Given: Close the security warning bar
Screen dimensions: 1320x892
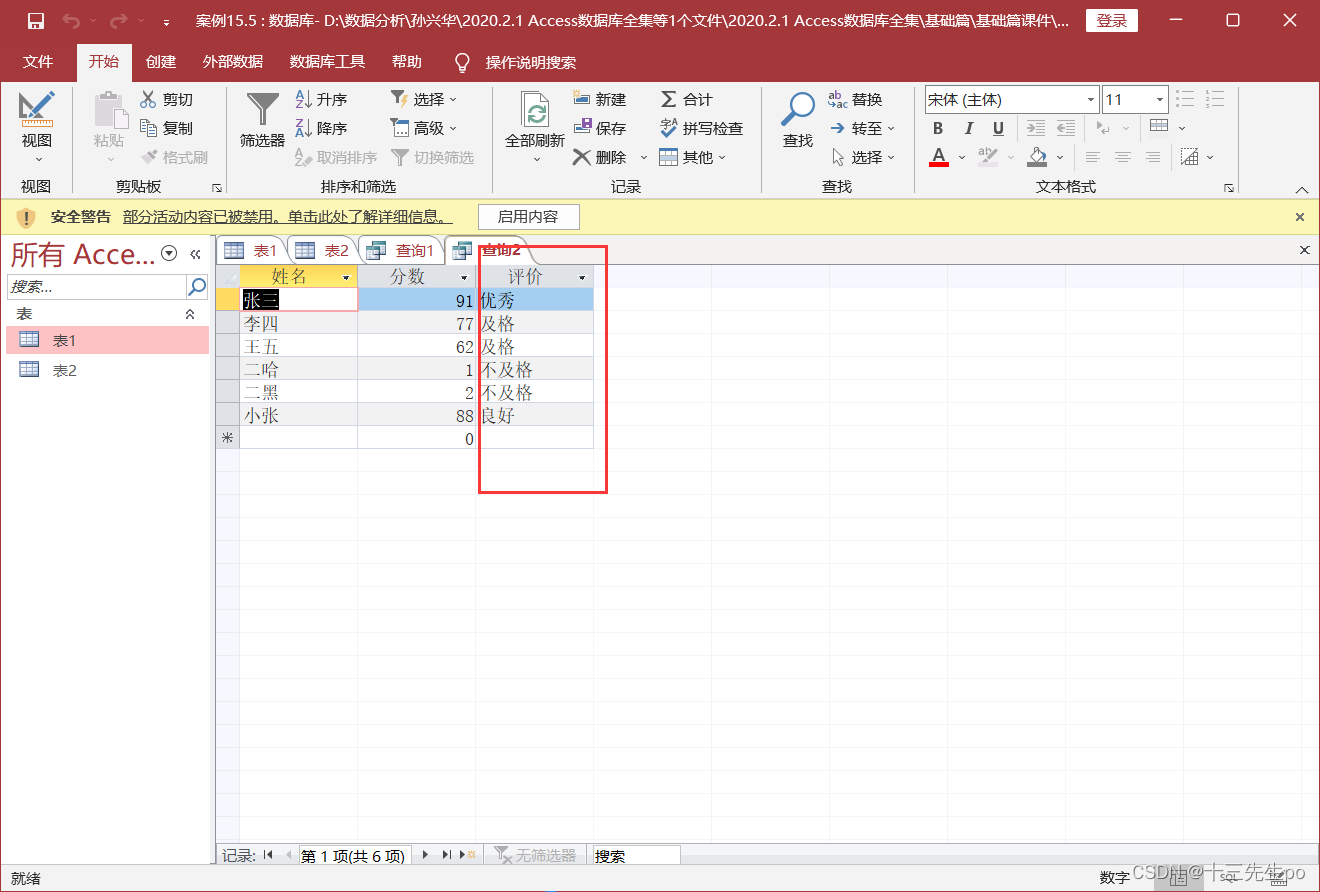Looking at the screenshot, I should pyautogui.click(x=1300, y=217).
